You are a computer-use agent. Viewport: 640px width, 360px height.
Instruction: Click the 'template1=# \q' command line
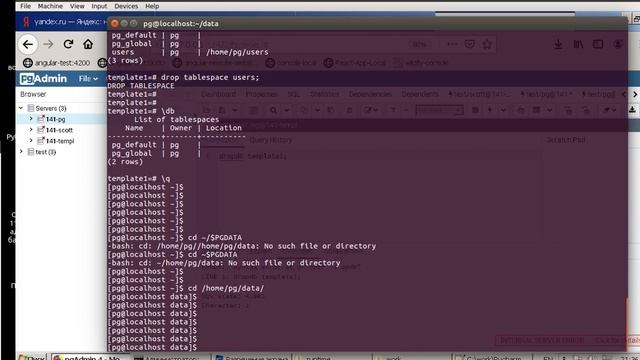[139, 178]
